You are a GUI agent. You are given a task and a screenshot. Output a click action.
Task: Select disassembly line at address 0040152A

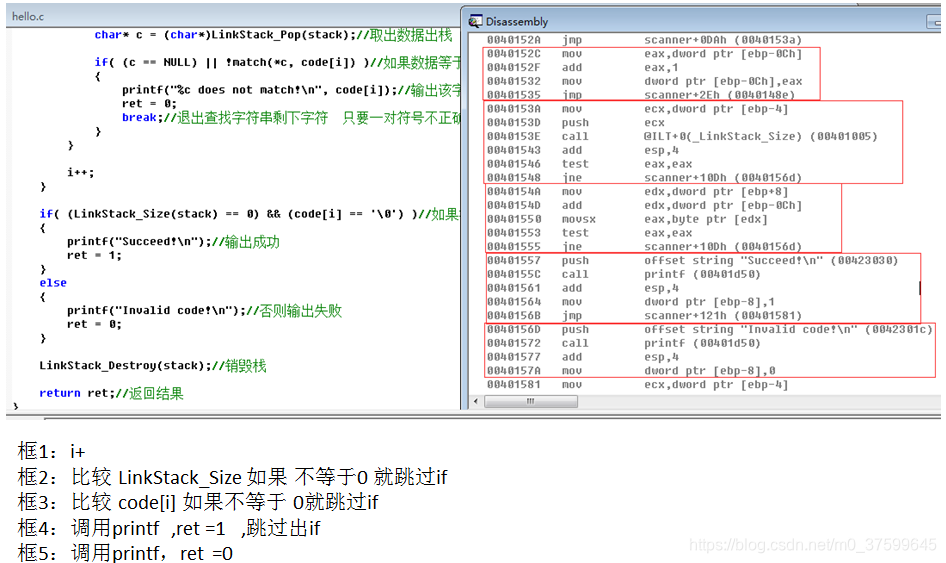pyautogui.click(x=644, y=40)
